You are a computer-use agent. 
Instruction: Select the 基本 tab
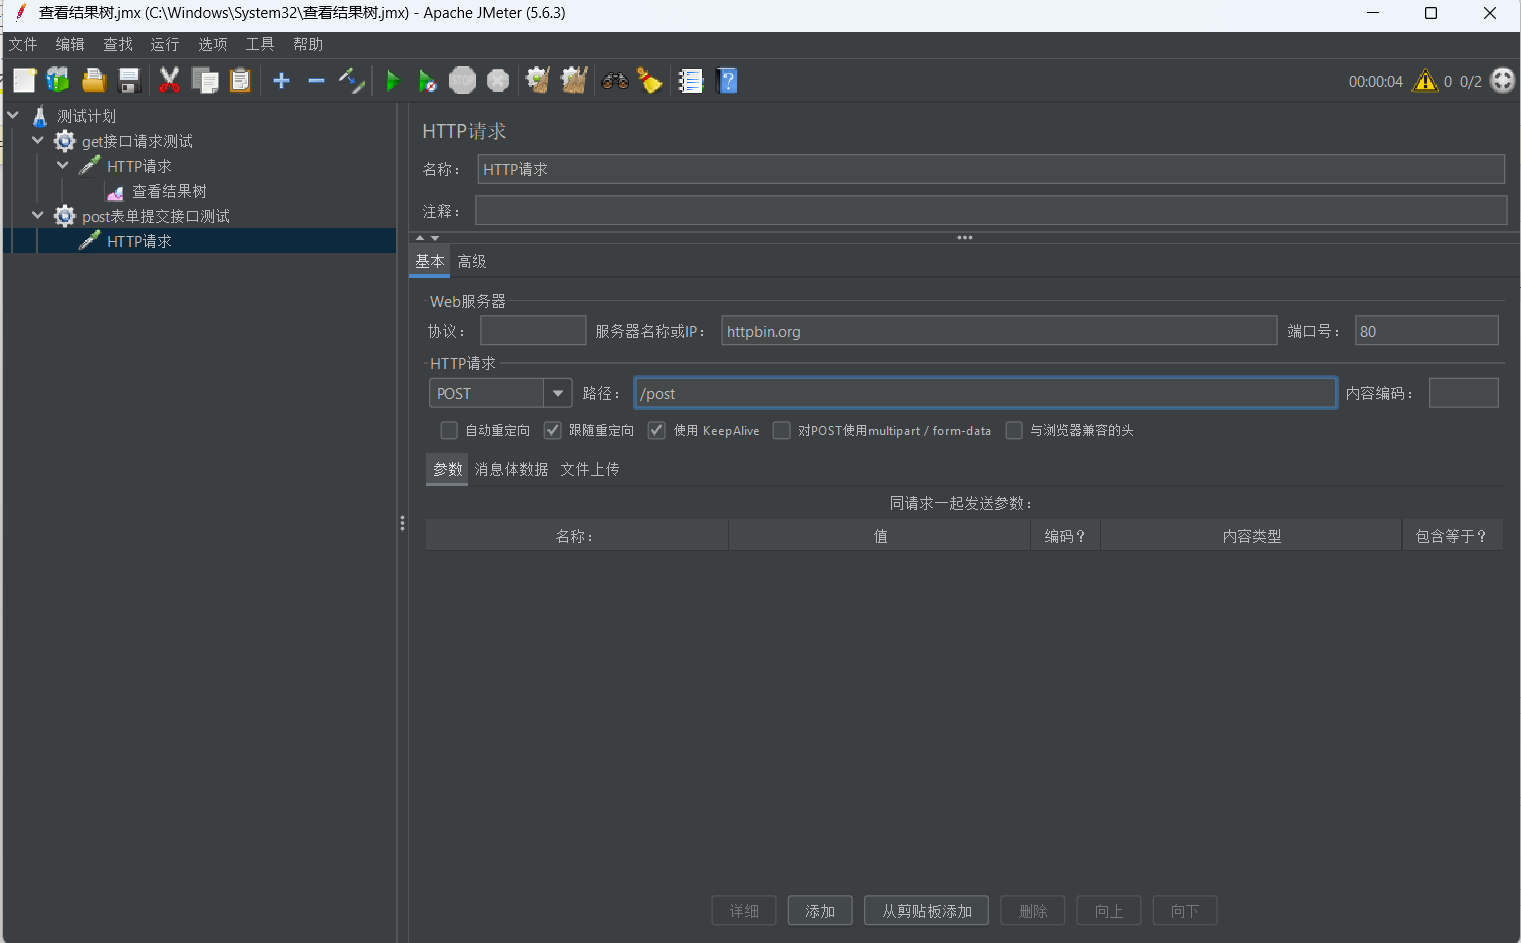pyautogui.click(x=430, y=261)
